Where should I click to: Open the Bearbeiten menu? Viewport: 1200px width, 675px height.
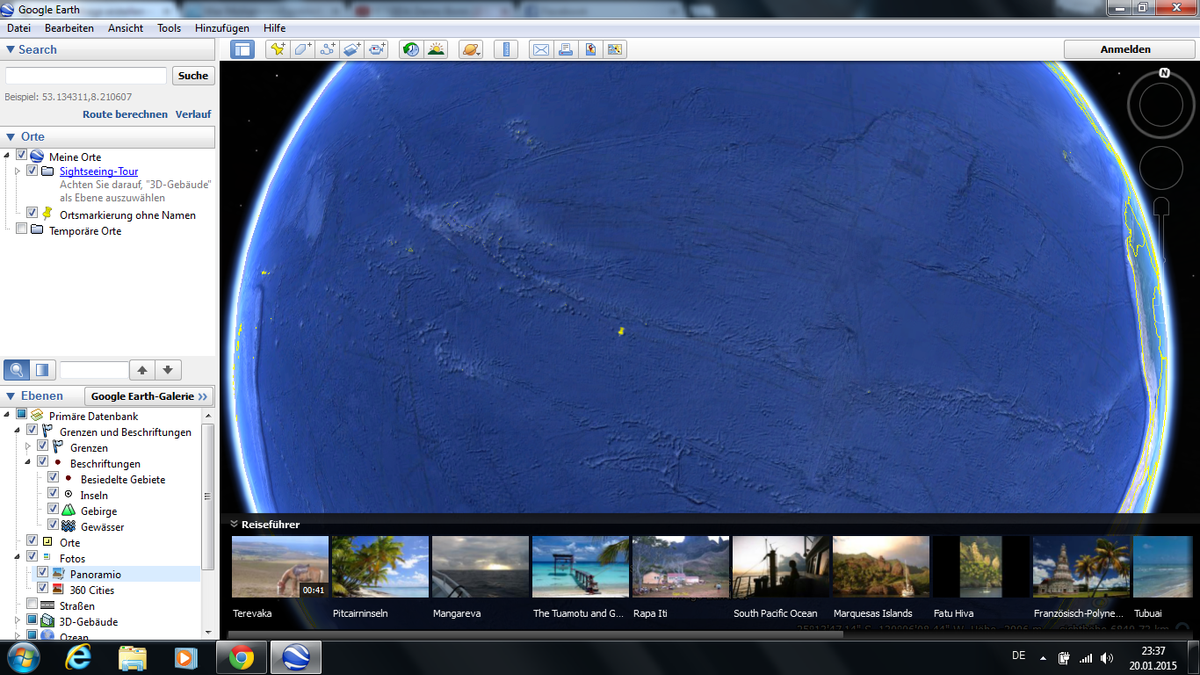click(x=69, y=28)
